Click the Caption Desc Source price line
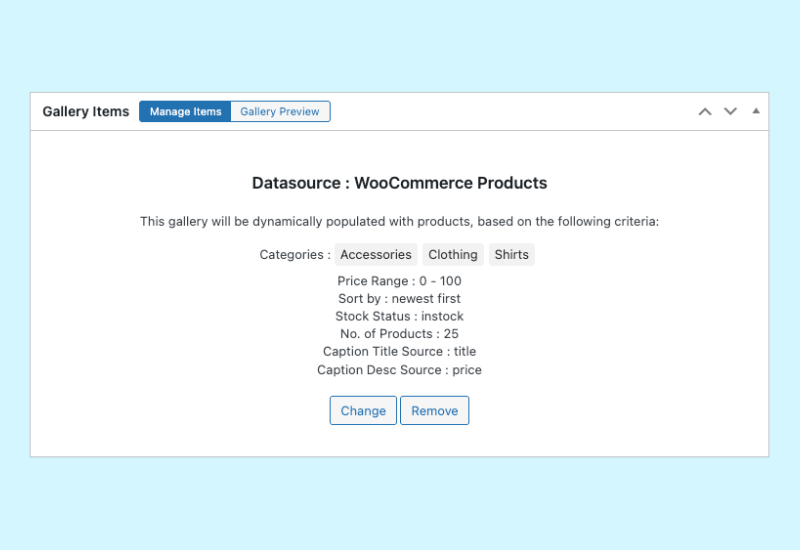 pyautogui.click(x=399, y=370)
